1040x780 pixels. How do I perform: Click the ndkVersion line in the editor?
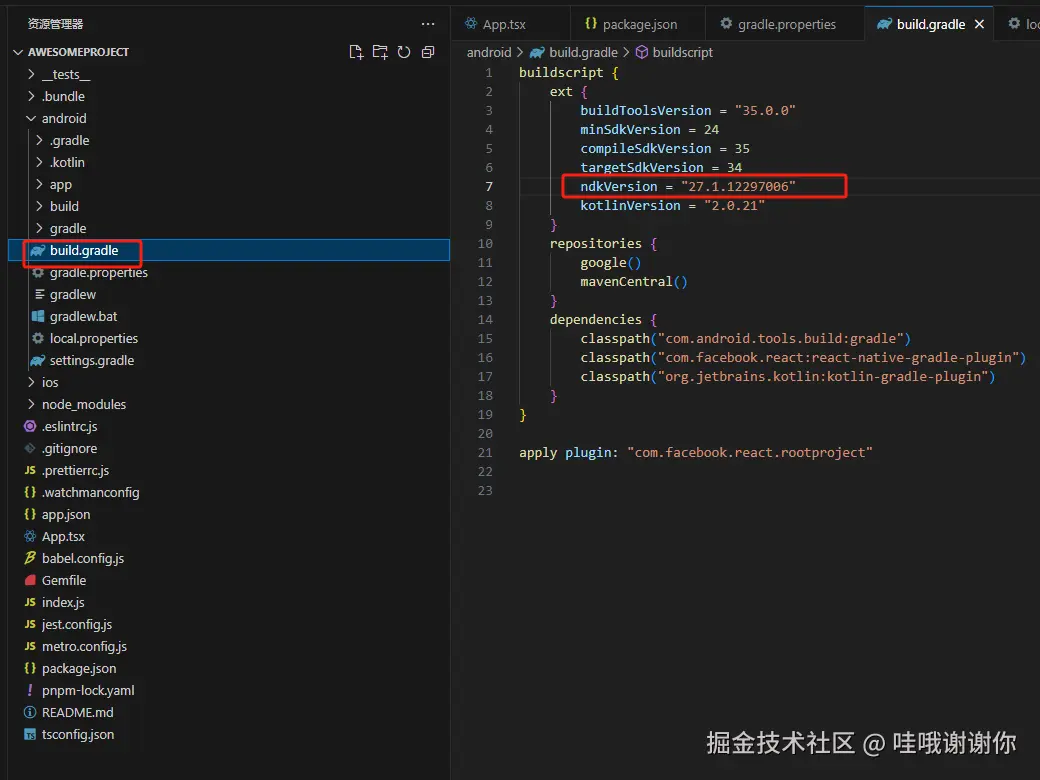(x=688, y=187)
